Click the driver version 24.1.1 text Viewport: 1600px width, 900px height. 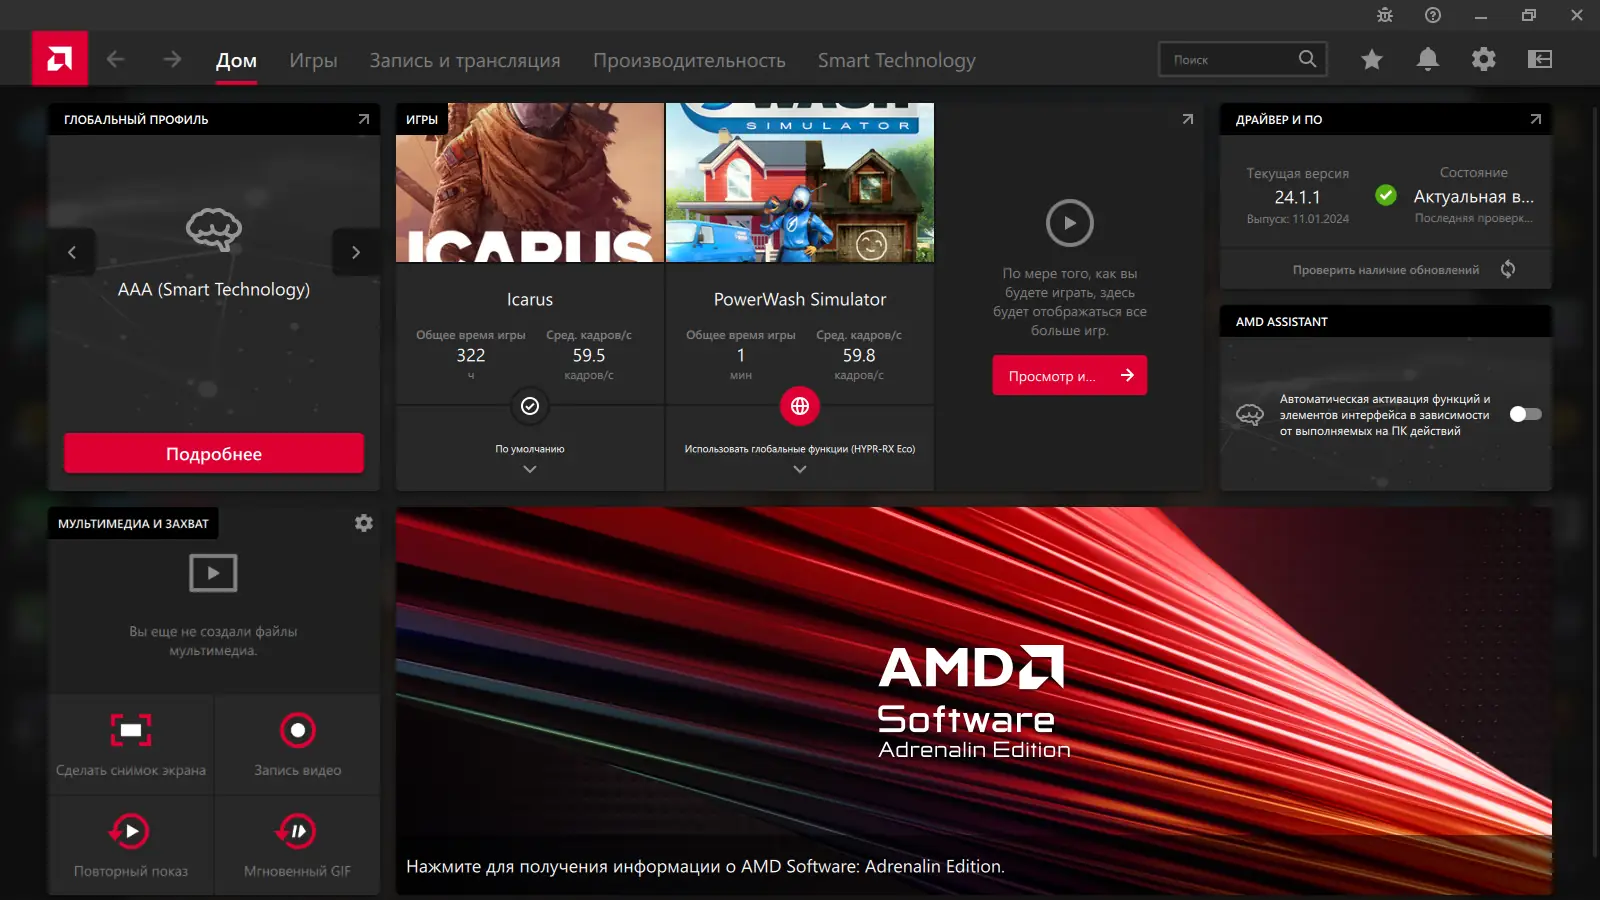click(1297, 197)
